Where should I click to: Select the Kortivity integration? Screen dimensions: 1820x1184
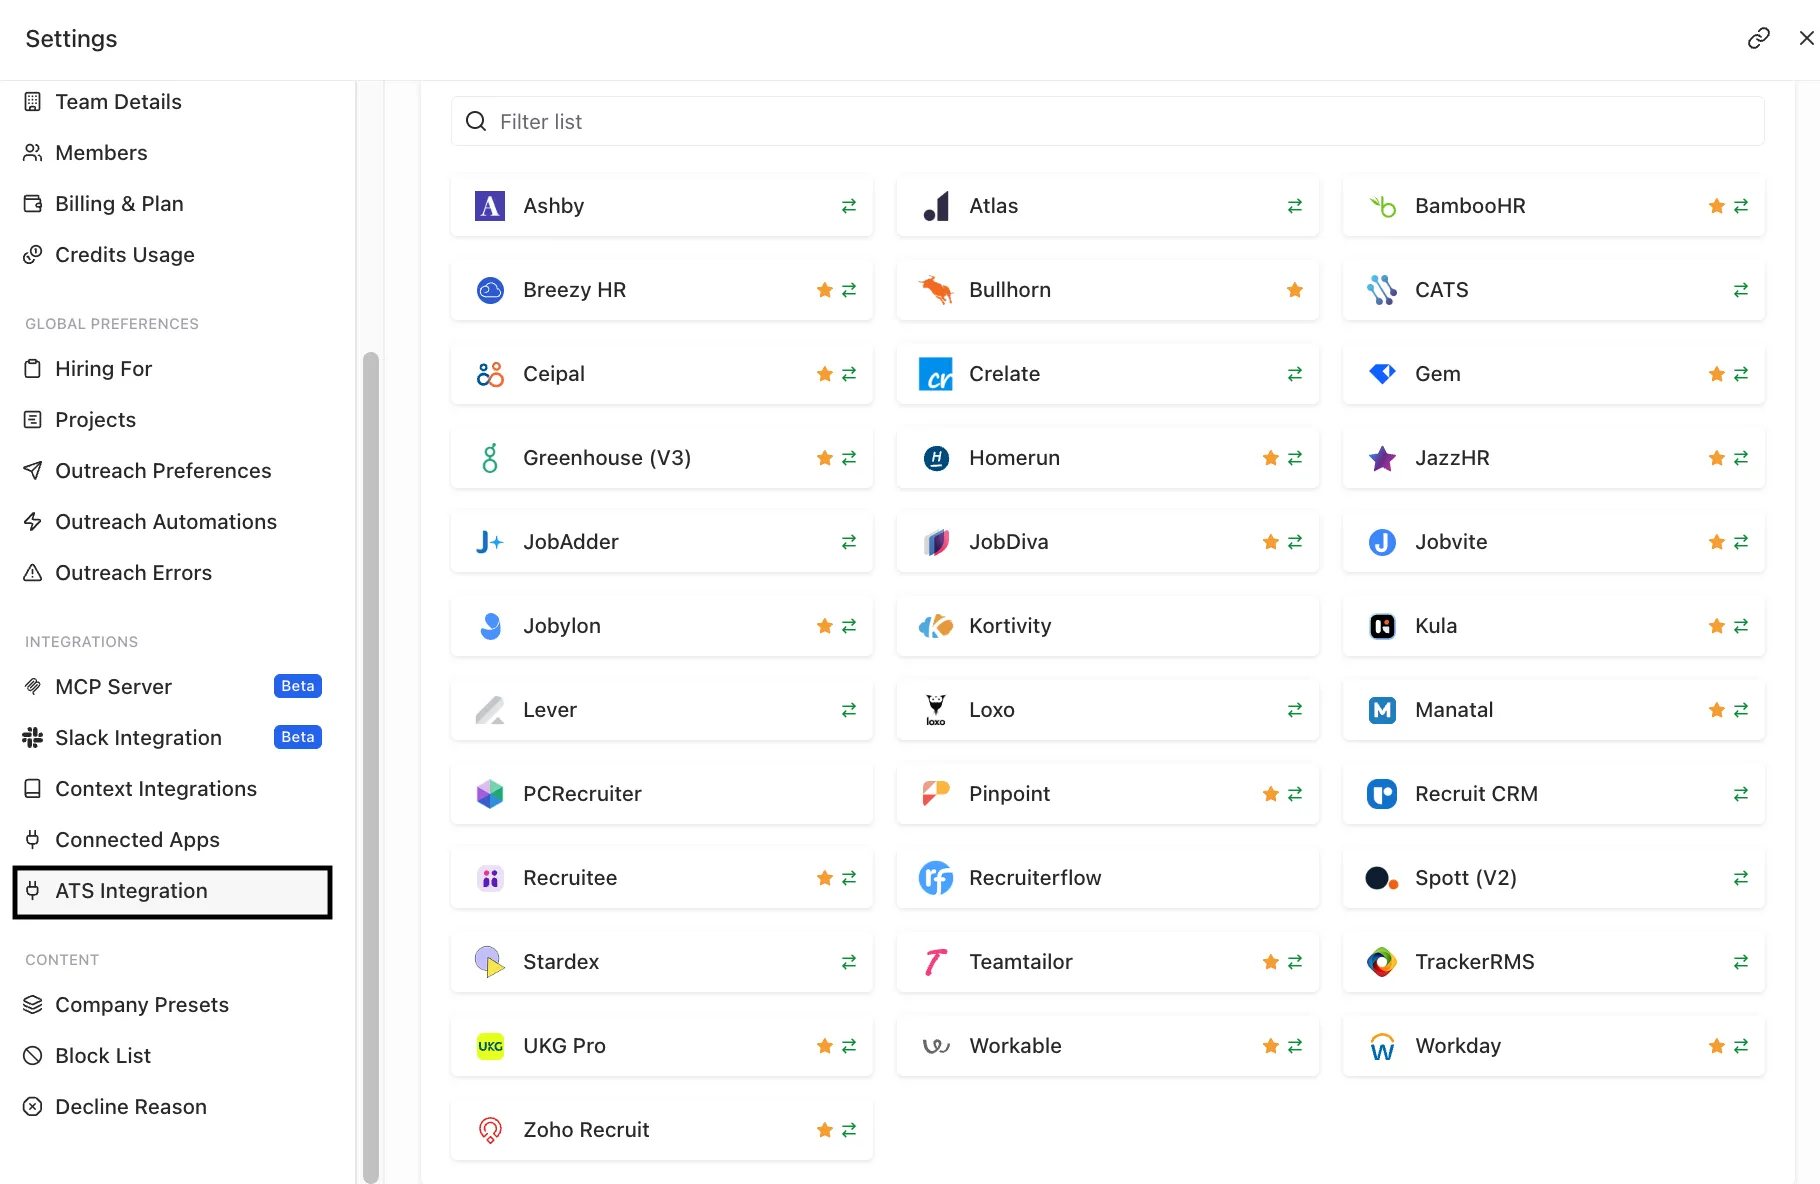[x=1108, y=626]
